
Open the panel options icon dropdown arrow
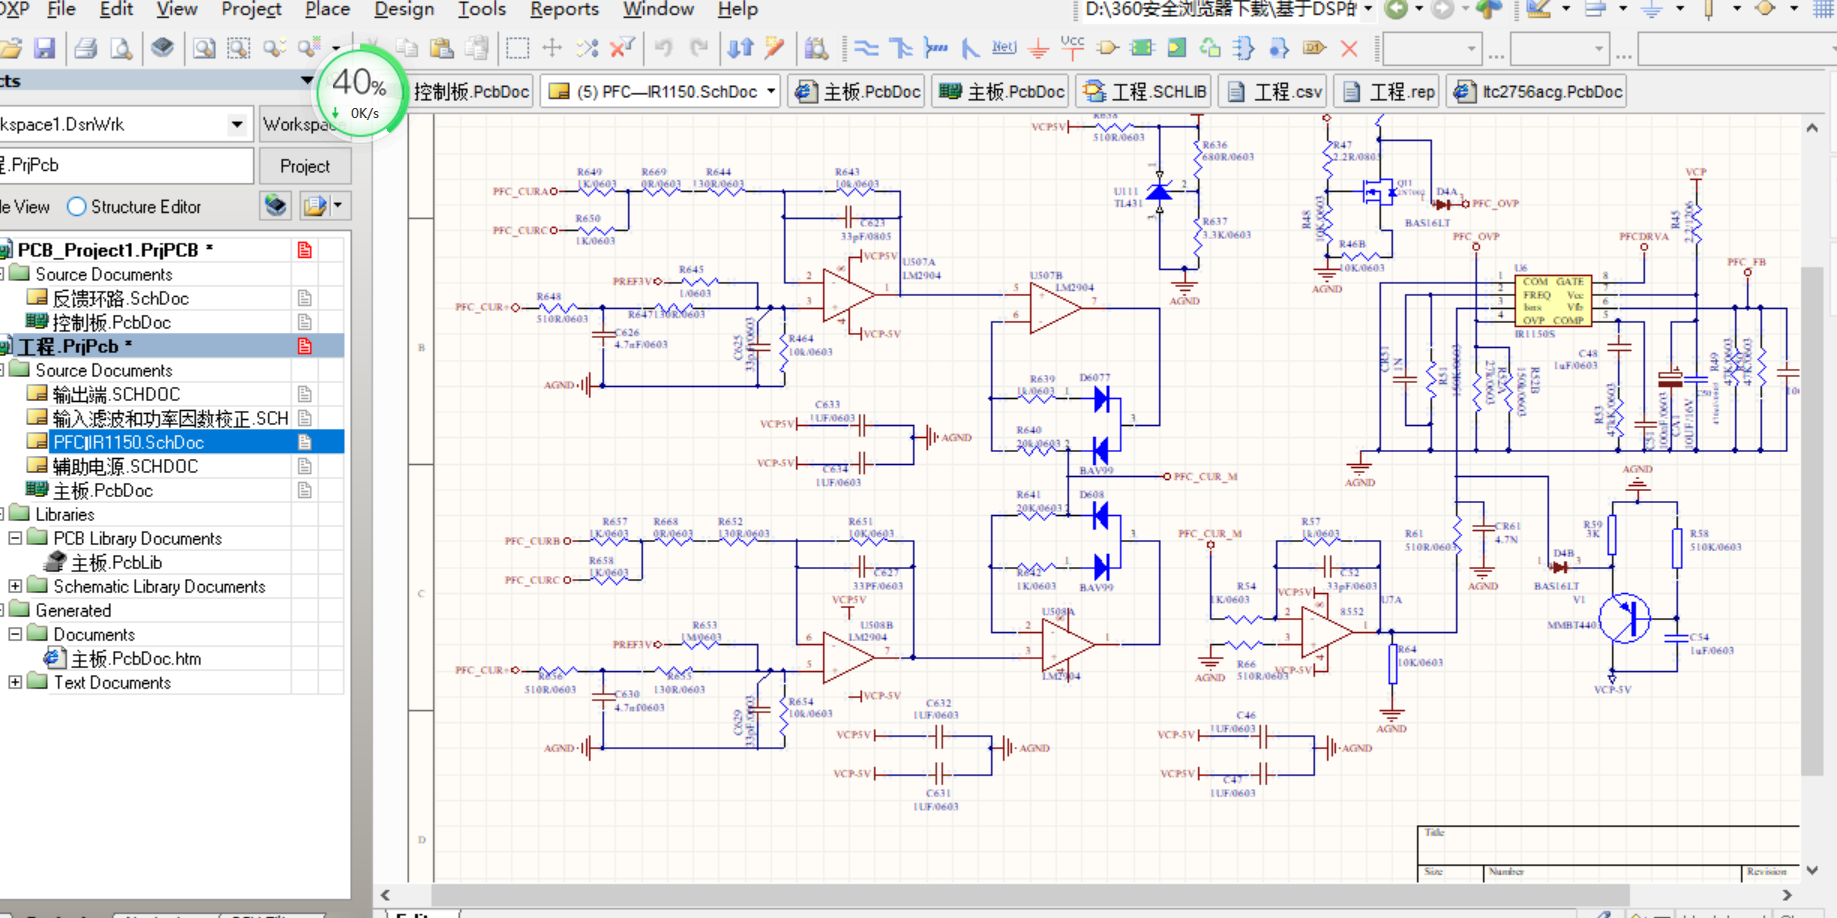point(338,206)
